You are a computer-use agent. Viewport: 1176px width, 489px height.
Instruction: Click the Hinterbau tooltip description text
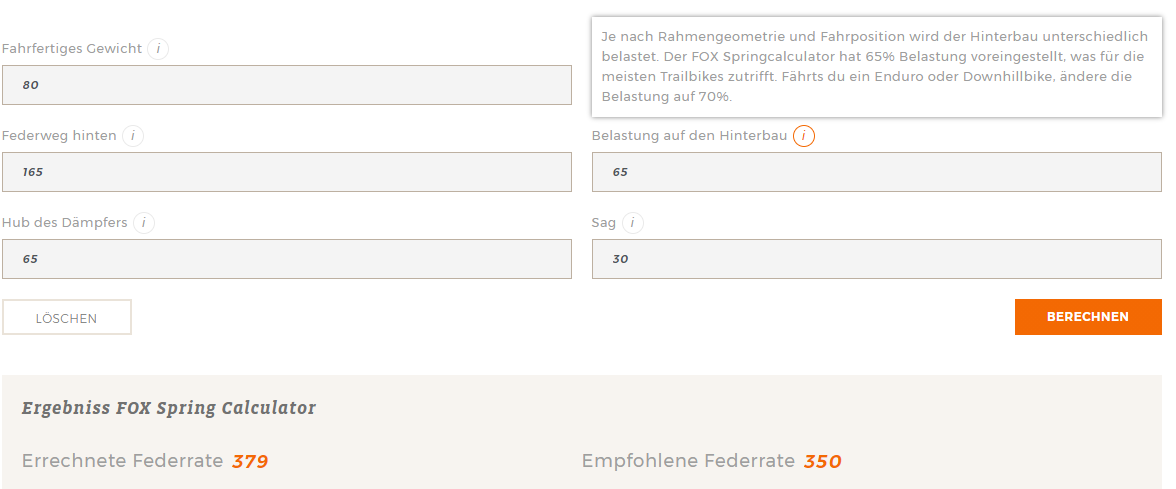875,66
